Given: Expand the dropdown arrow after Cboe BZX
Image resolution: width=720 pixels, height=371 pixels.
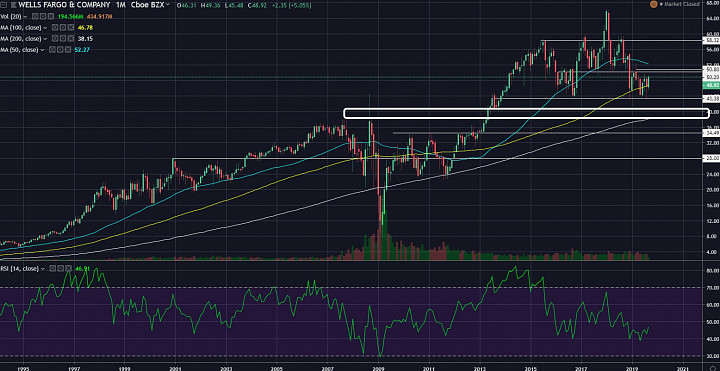Looking at the screenshot, I should [168, 5].
